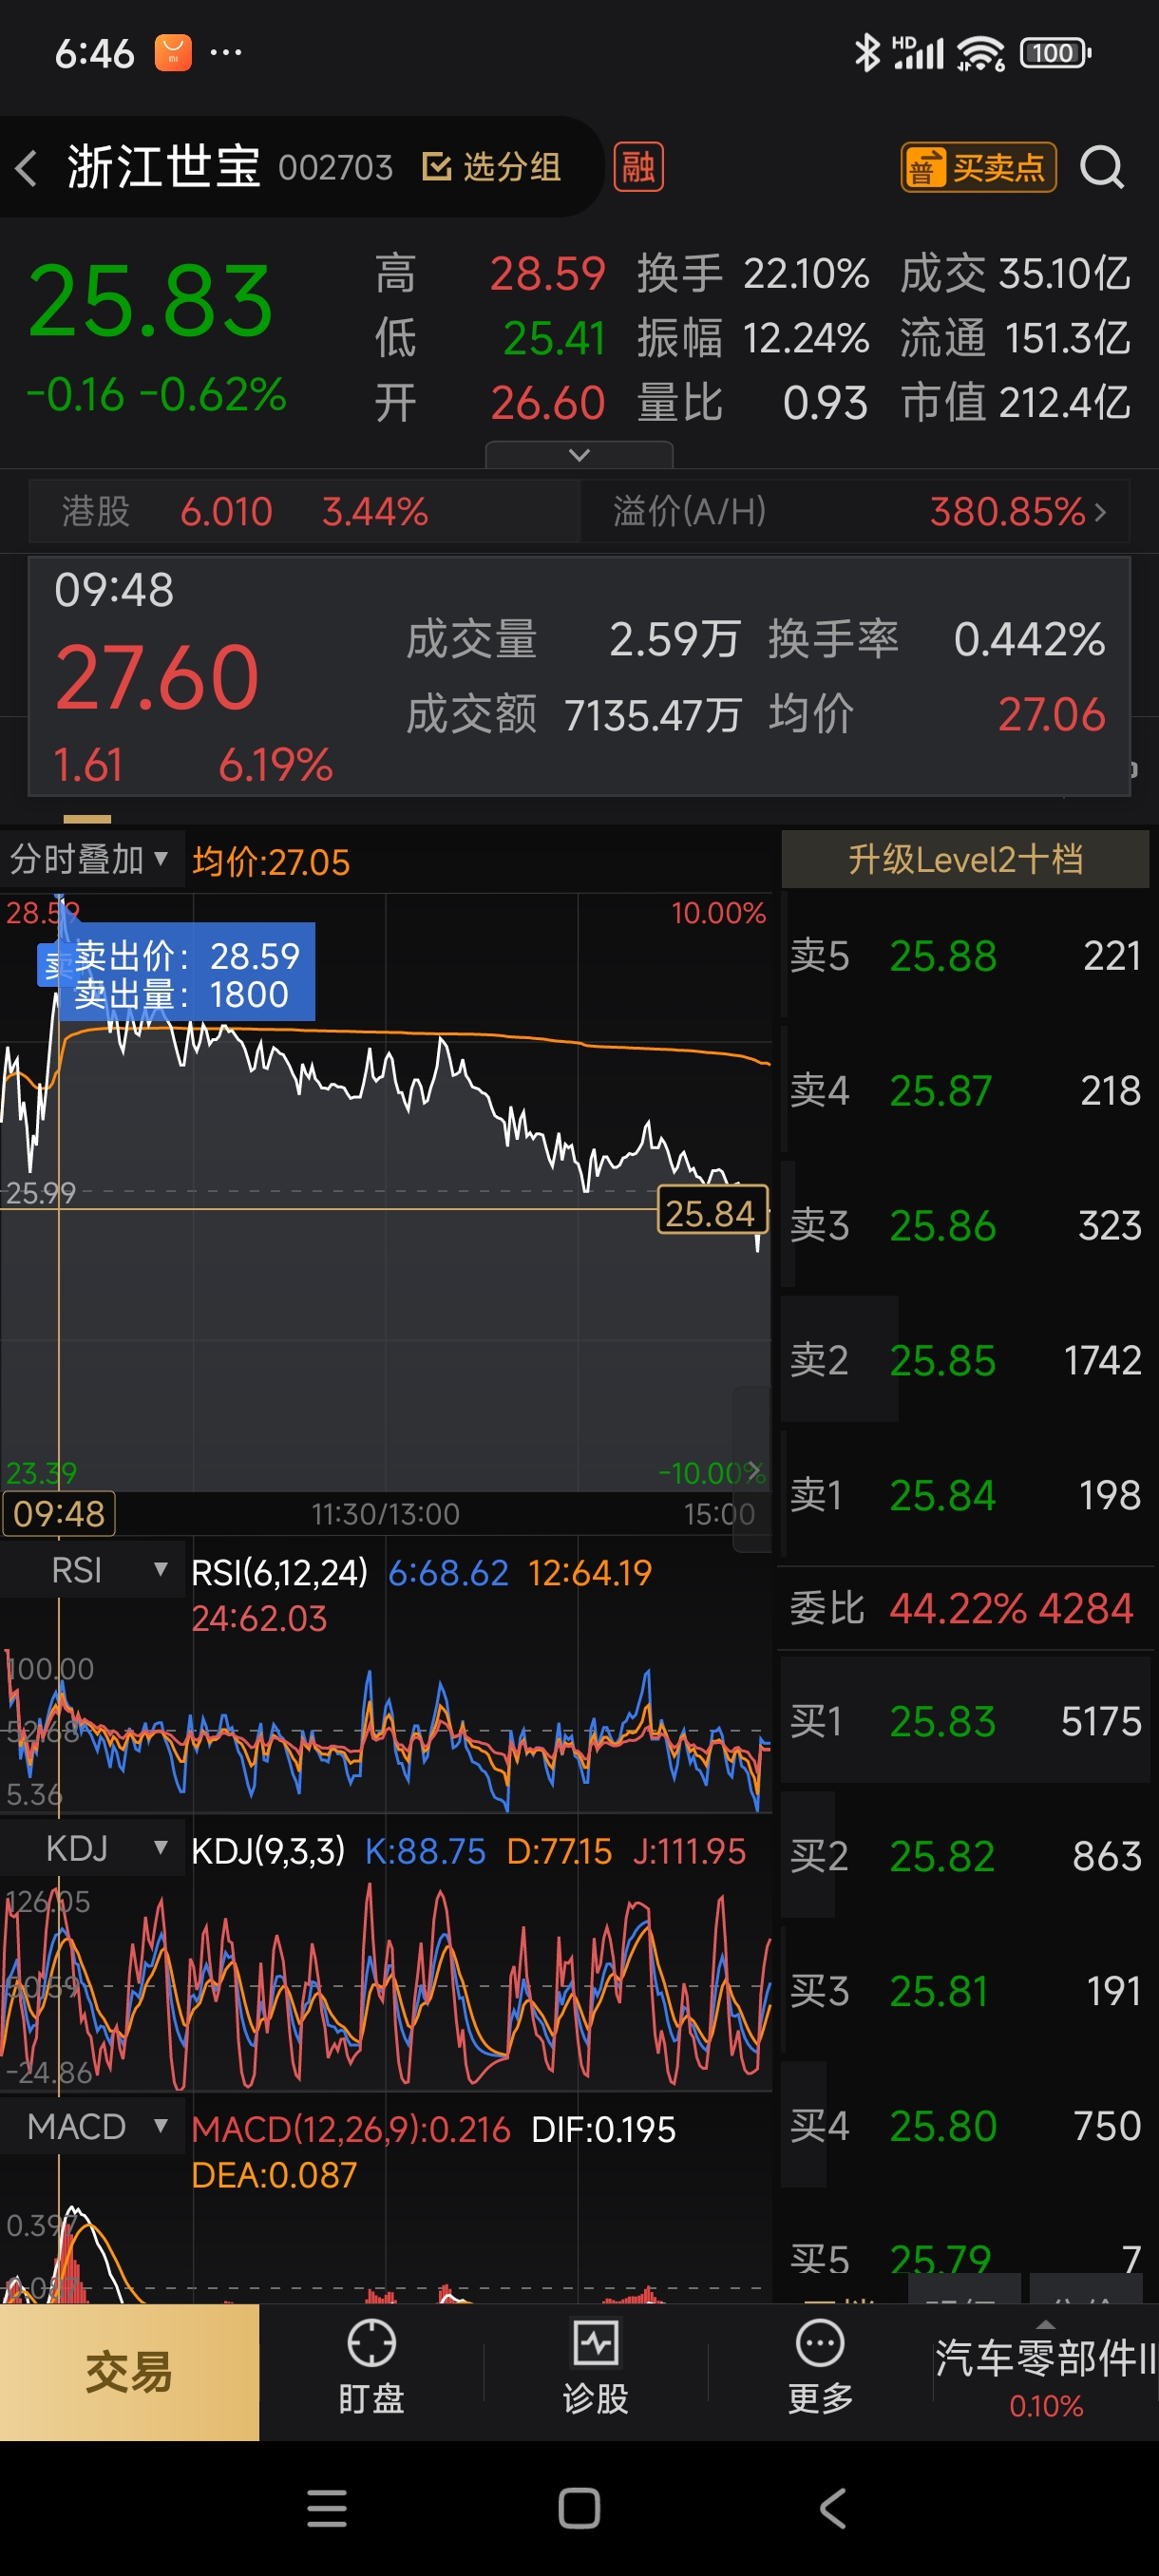Select the 卖3 25.86 order row

pyautogui.click(x=965, y=1225)
